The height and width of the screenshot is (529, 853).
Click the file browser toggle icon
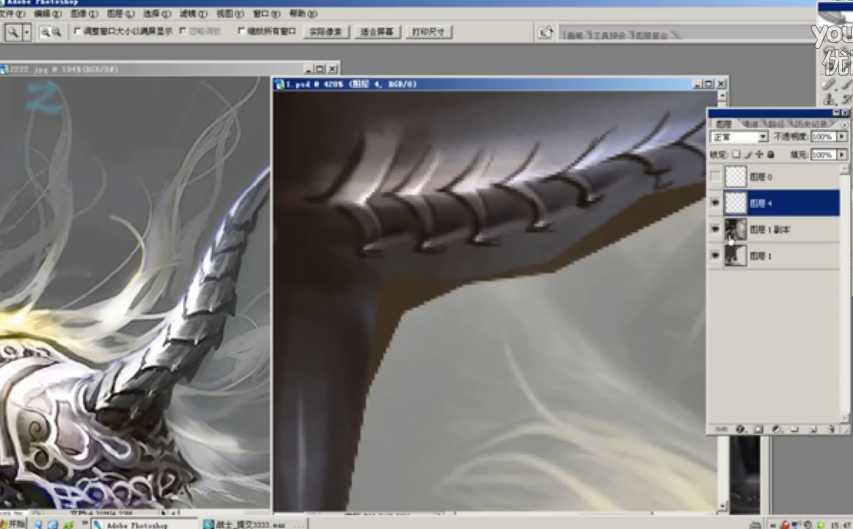[x=545, y=32]
